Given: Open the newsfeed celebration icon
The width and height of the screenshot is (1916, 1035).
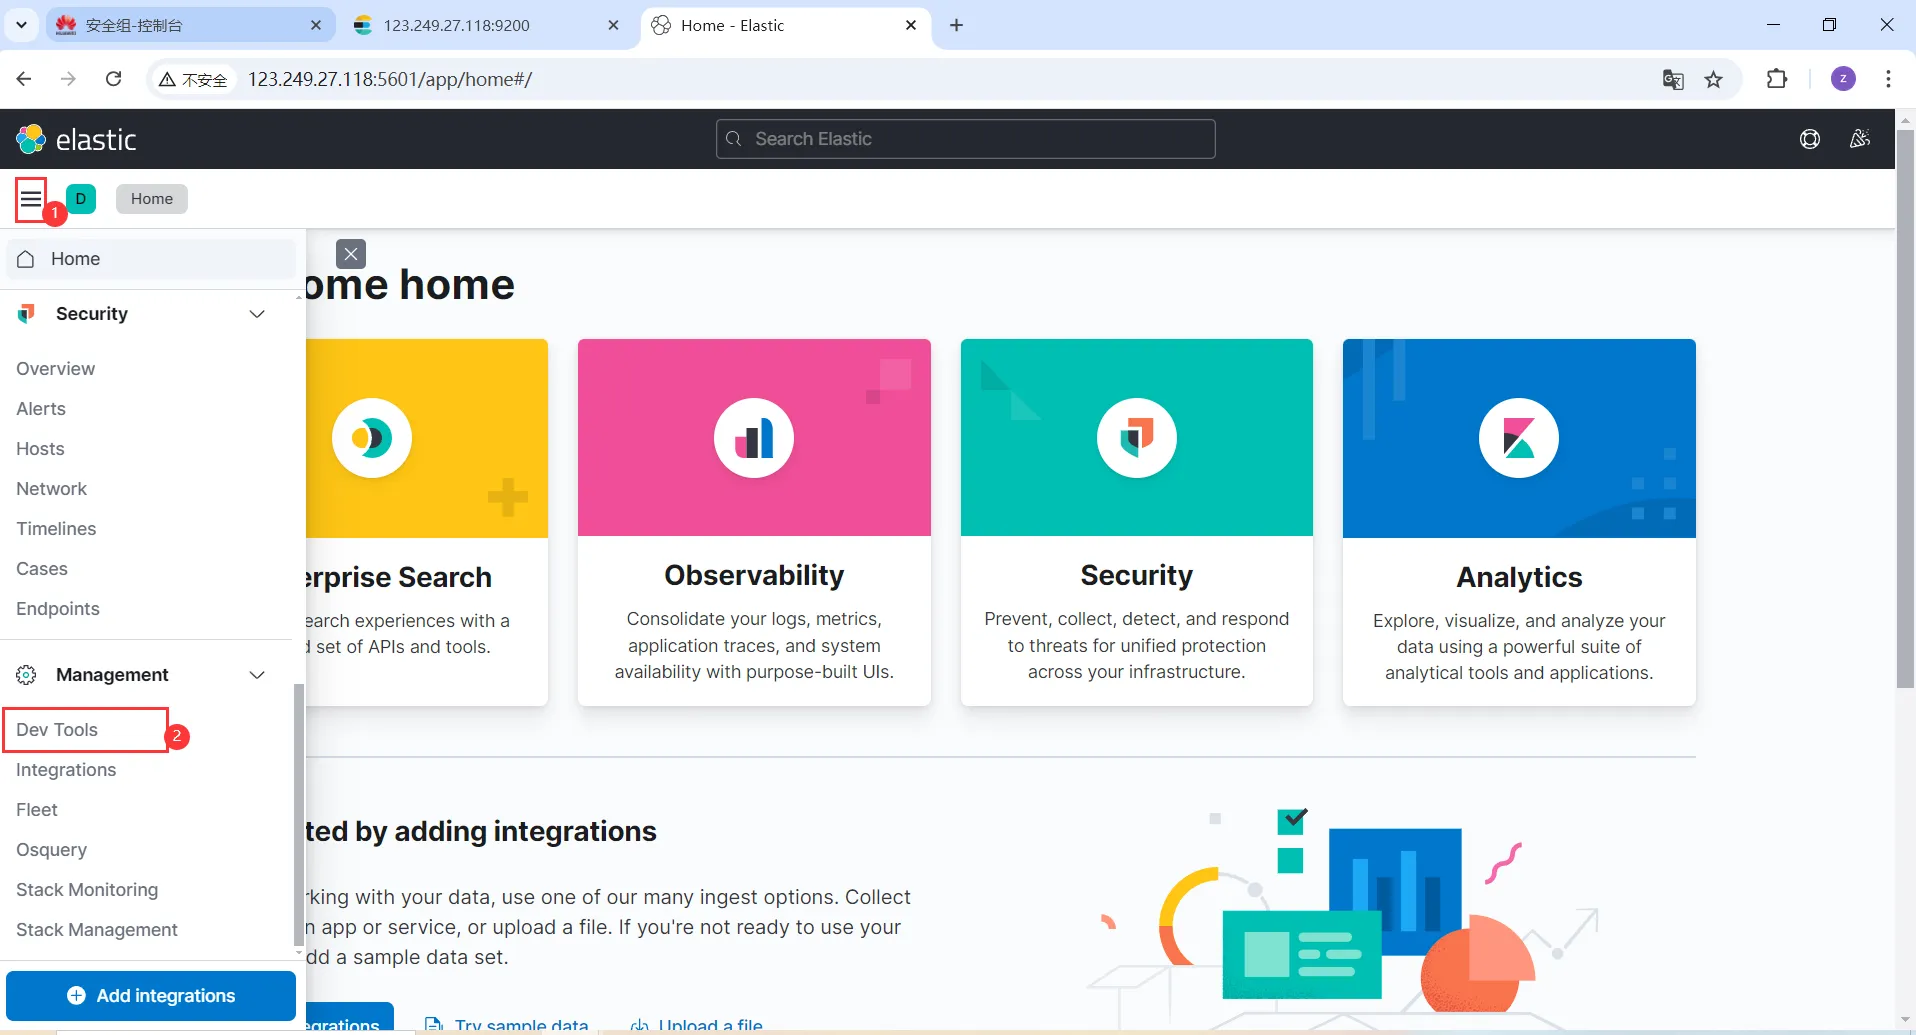Looking at the screenshot, I should pos(1860,139).
